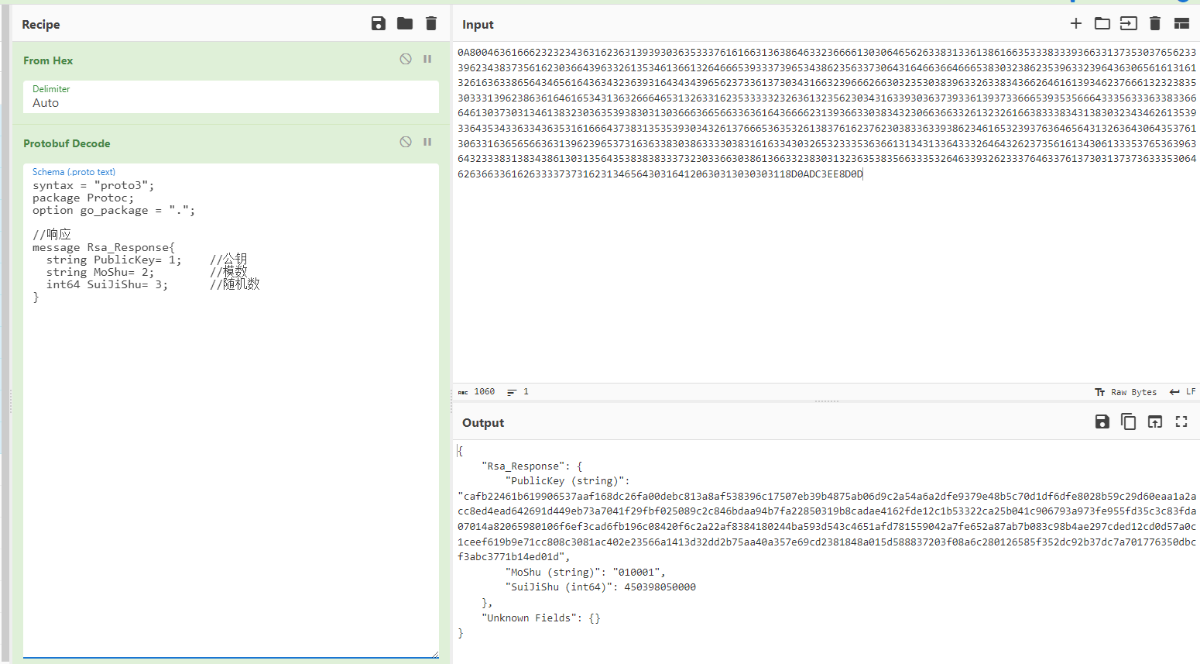This screenshot has width=1200, height=664.
Task: Set breakpoint on Protobuf Decode
Action: click(x=427, y=143)
